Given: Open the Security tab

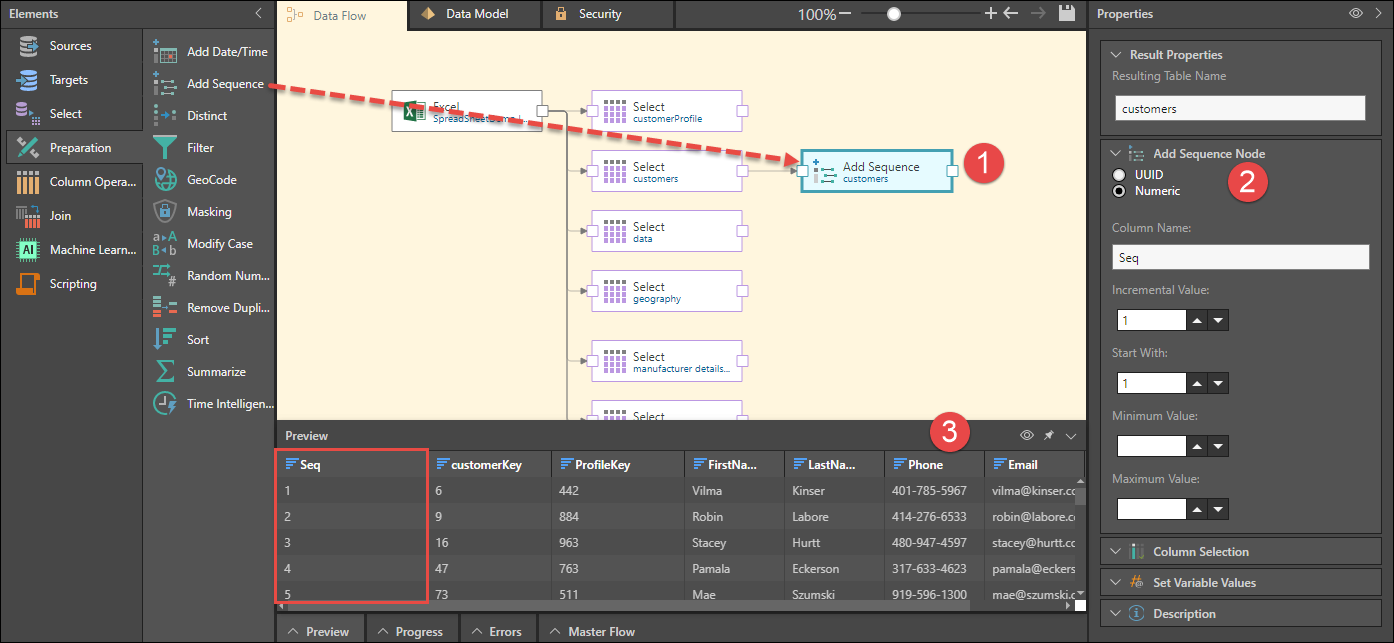Looking at the screenshot, I should coord(589,14).
